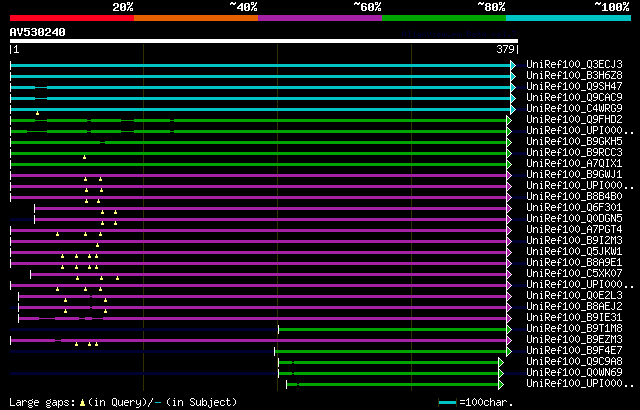This screenshot has width=640, height=410.
Task: Click the green alignment bar for B9GKH5
Action: click(x=258, y=142)
